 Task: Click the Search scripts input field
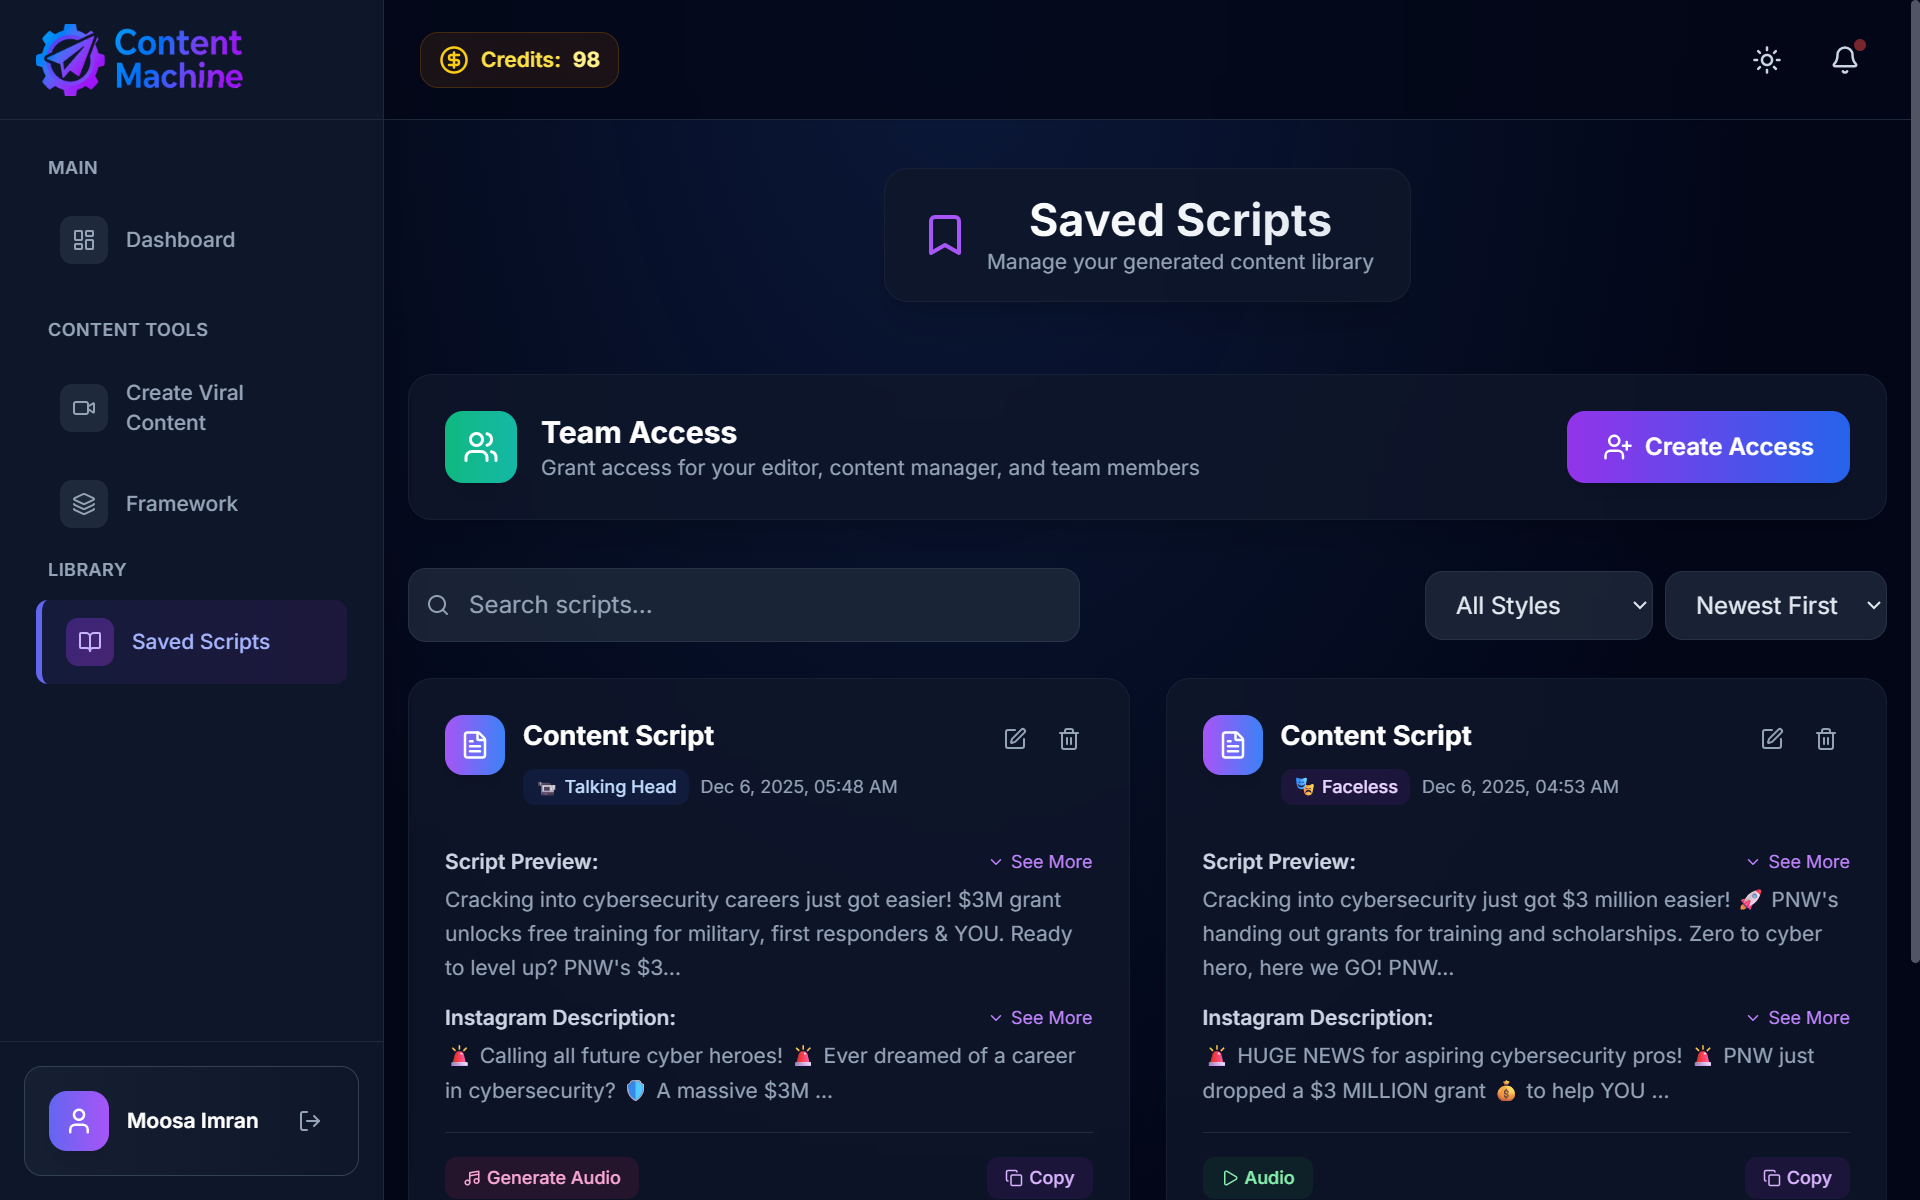744,605
